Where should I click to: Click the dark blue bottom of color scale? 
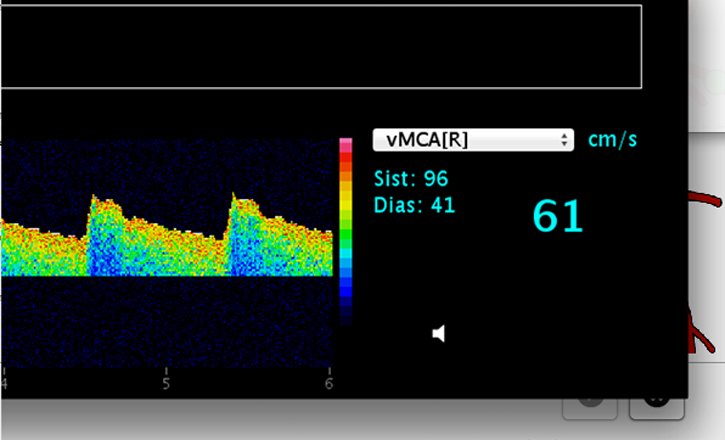click(x=345, y=305)
